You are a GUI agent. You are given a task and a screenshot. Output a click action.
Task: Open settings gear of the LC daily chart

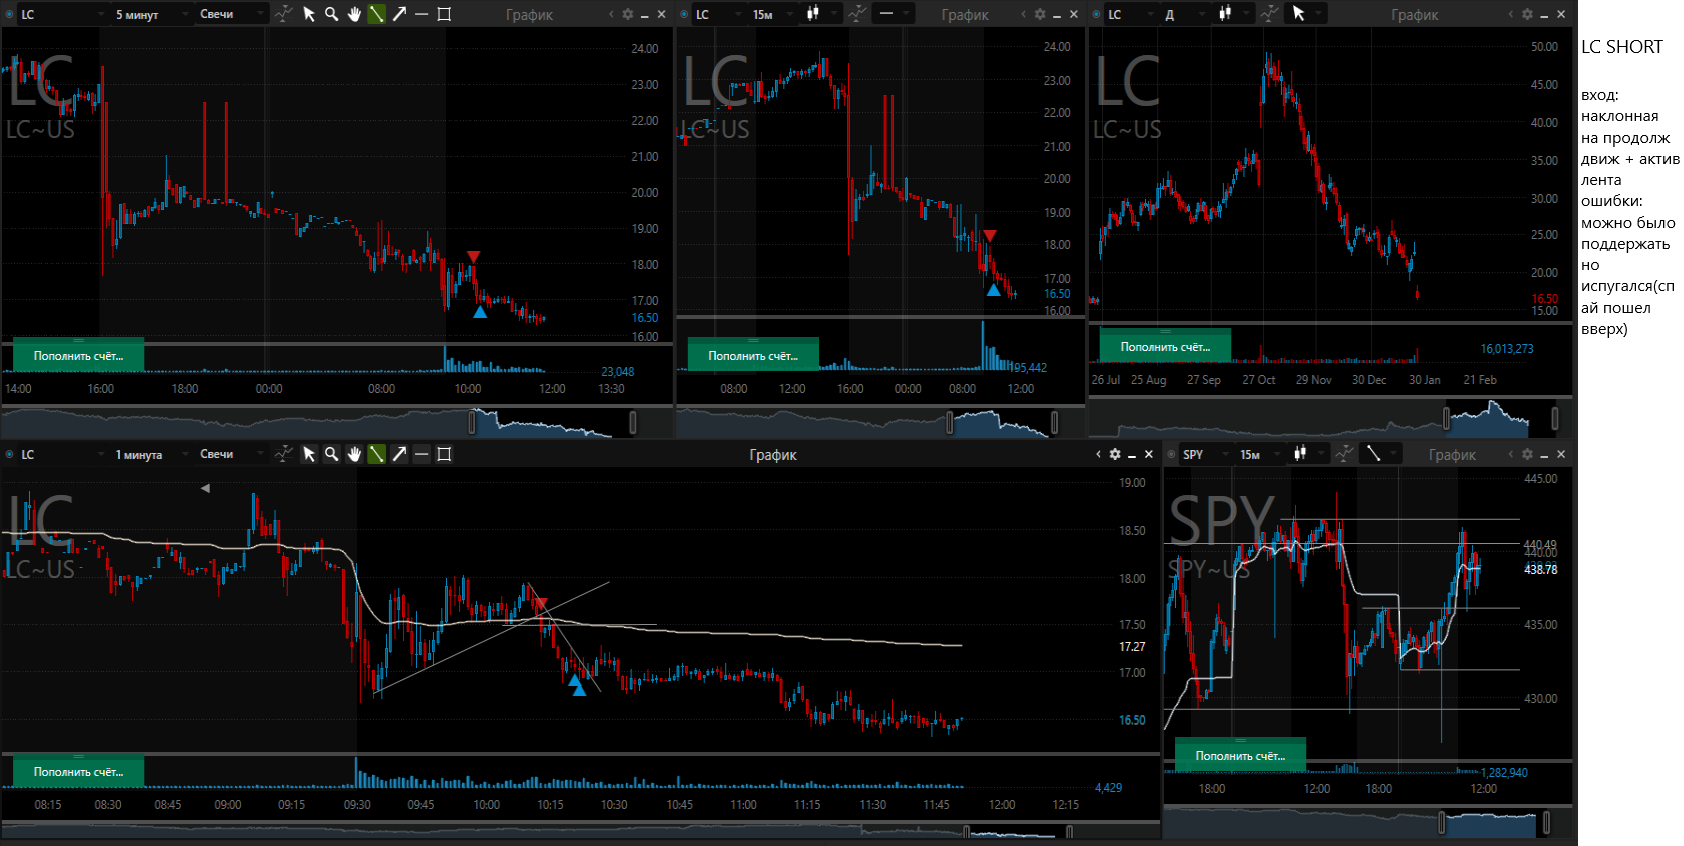pos(1527,14)
